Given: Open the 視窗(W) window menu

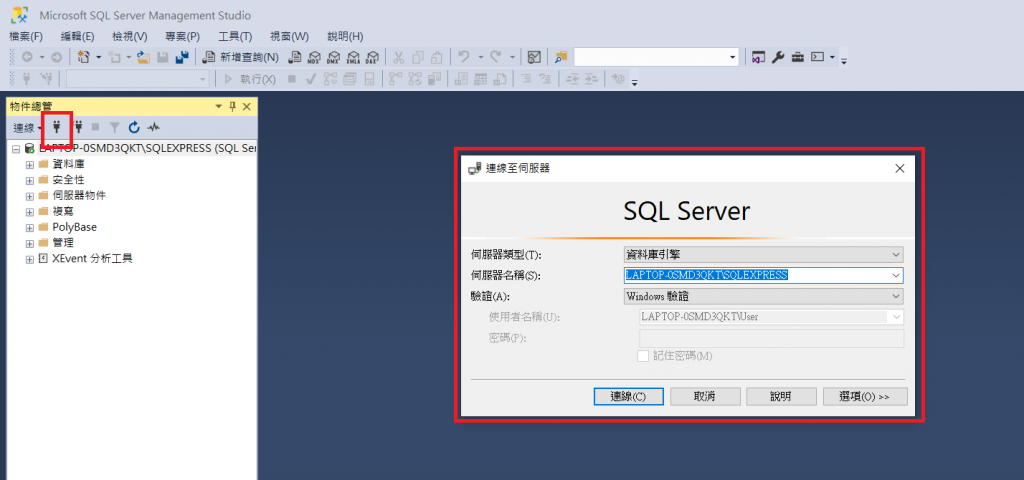Looking at the screenshot, I should coord(289,37).
